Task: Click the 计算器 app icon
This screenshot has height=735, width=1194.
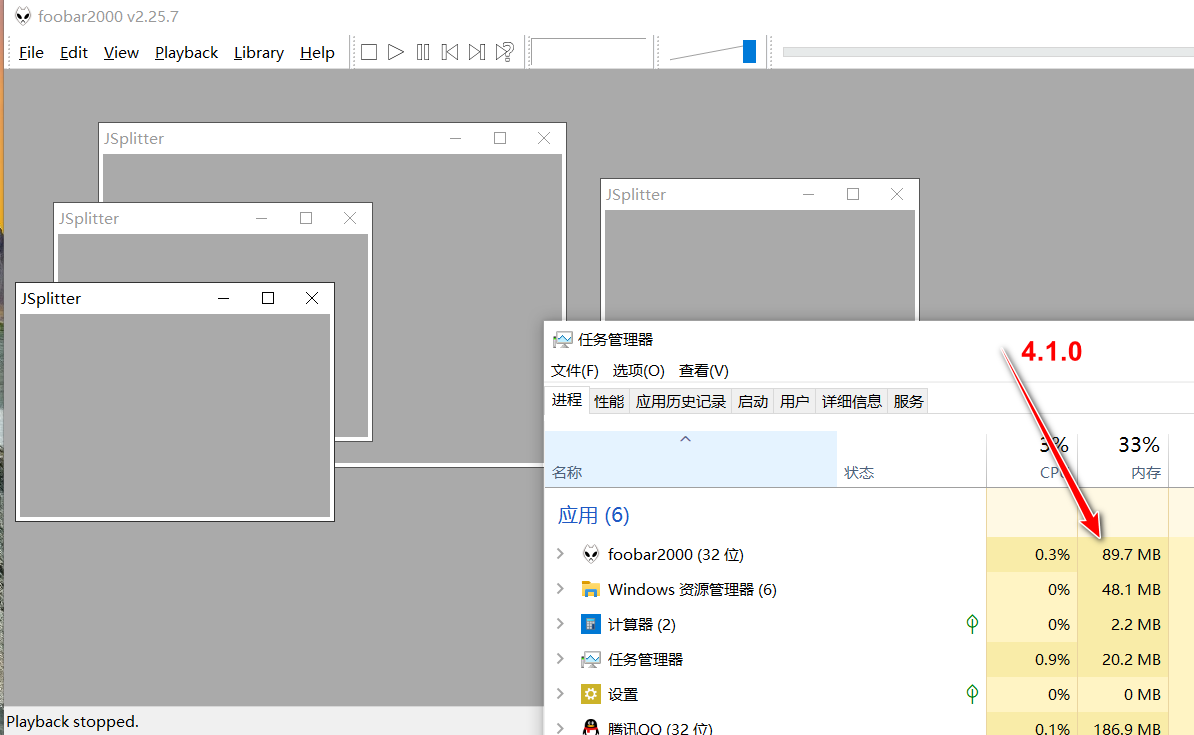Action: 591,624
